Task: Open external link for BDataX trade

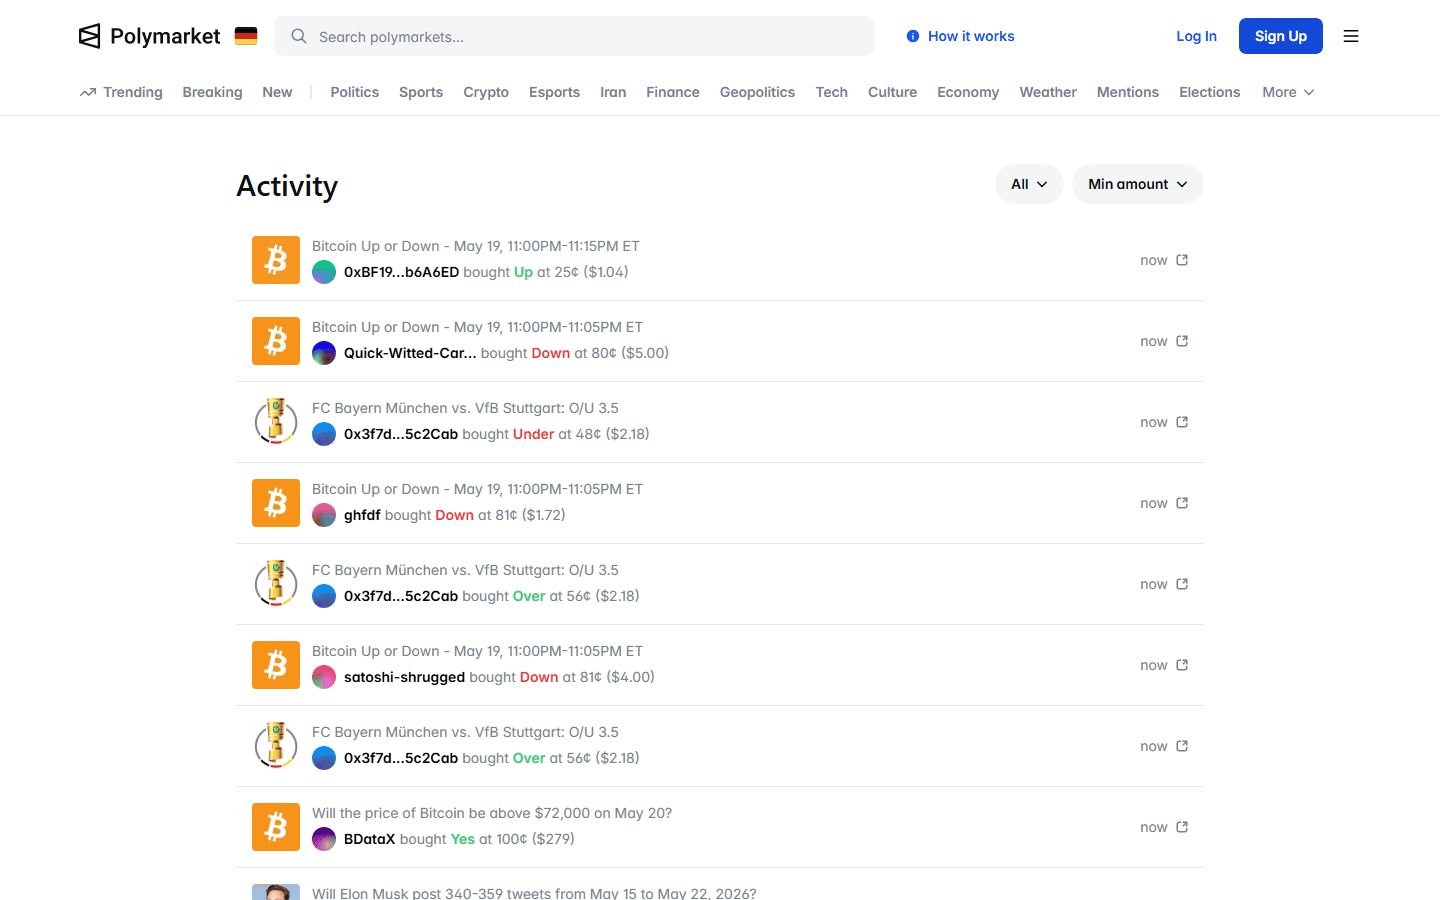Action: click(x=1182, y=827)
